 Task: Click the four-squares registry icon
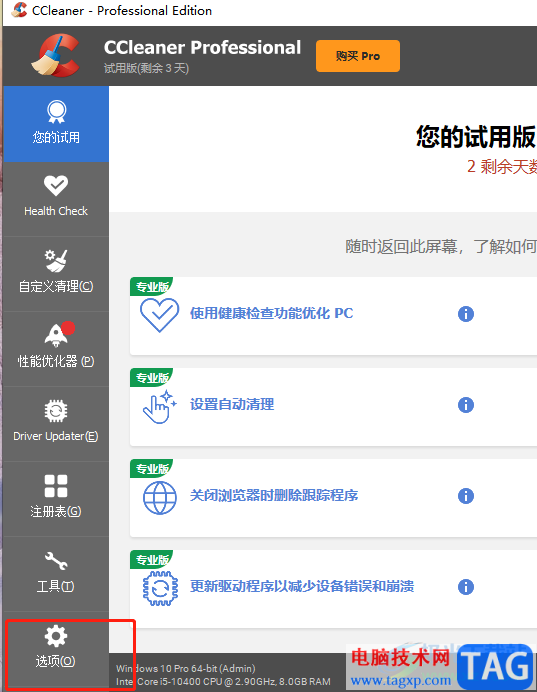(56, 486)
